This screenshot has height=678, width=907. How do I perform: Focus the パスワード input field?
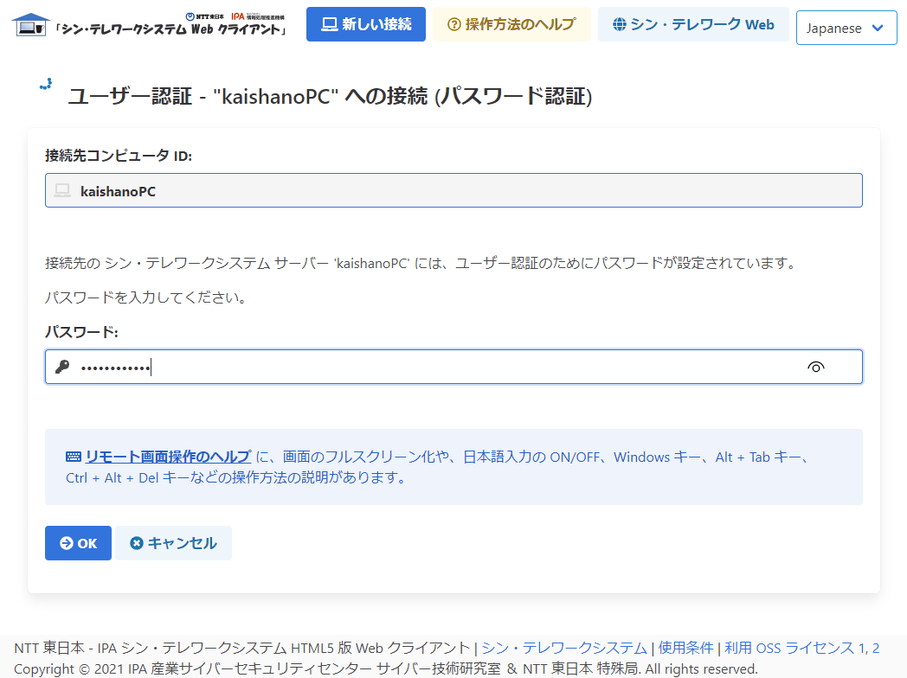click(x=454, y=367)
